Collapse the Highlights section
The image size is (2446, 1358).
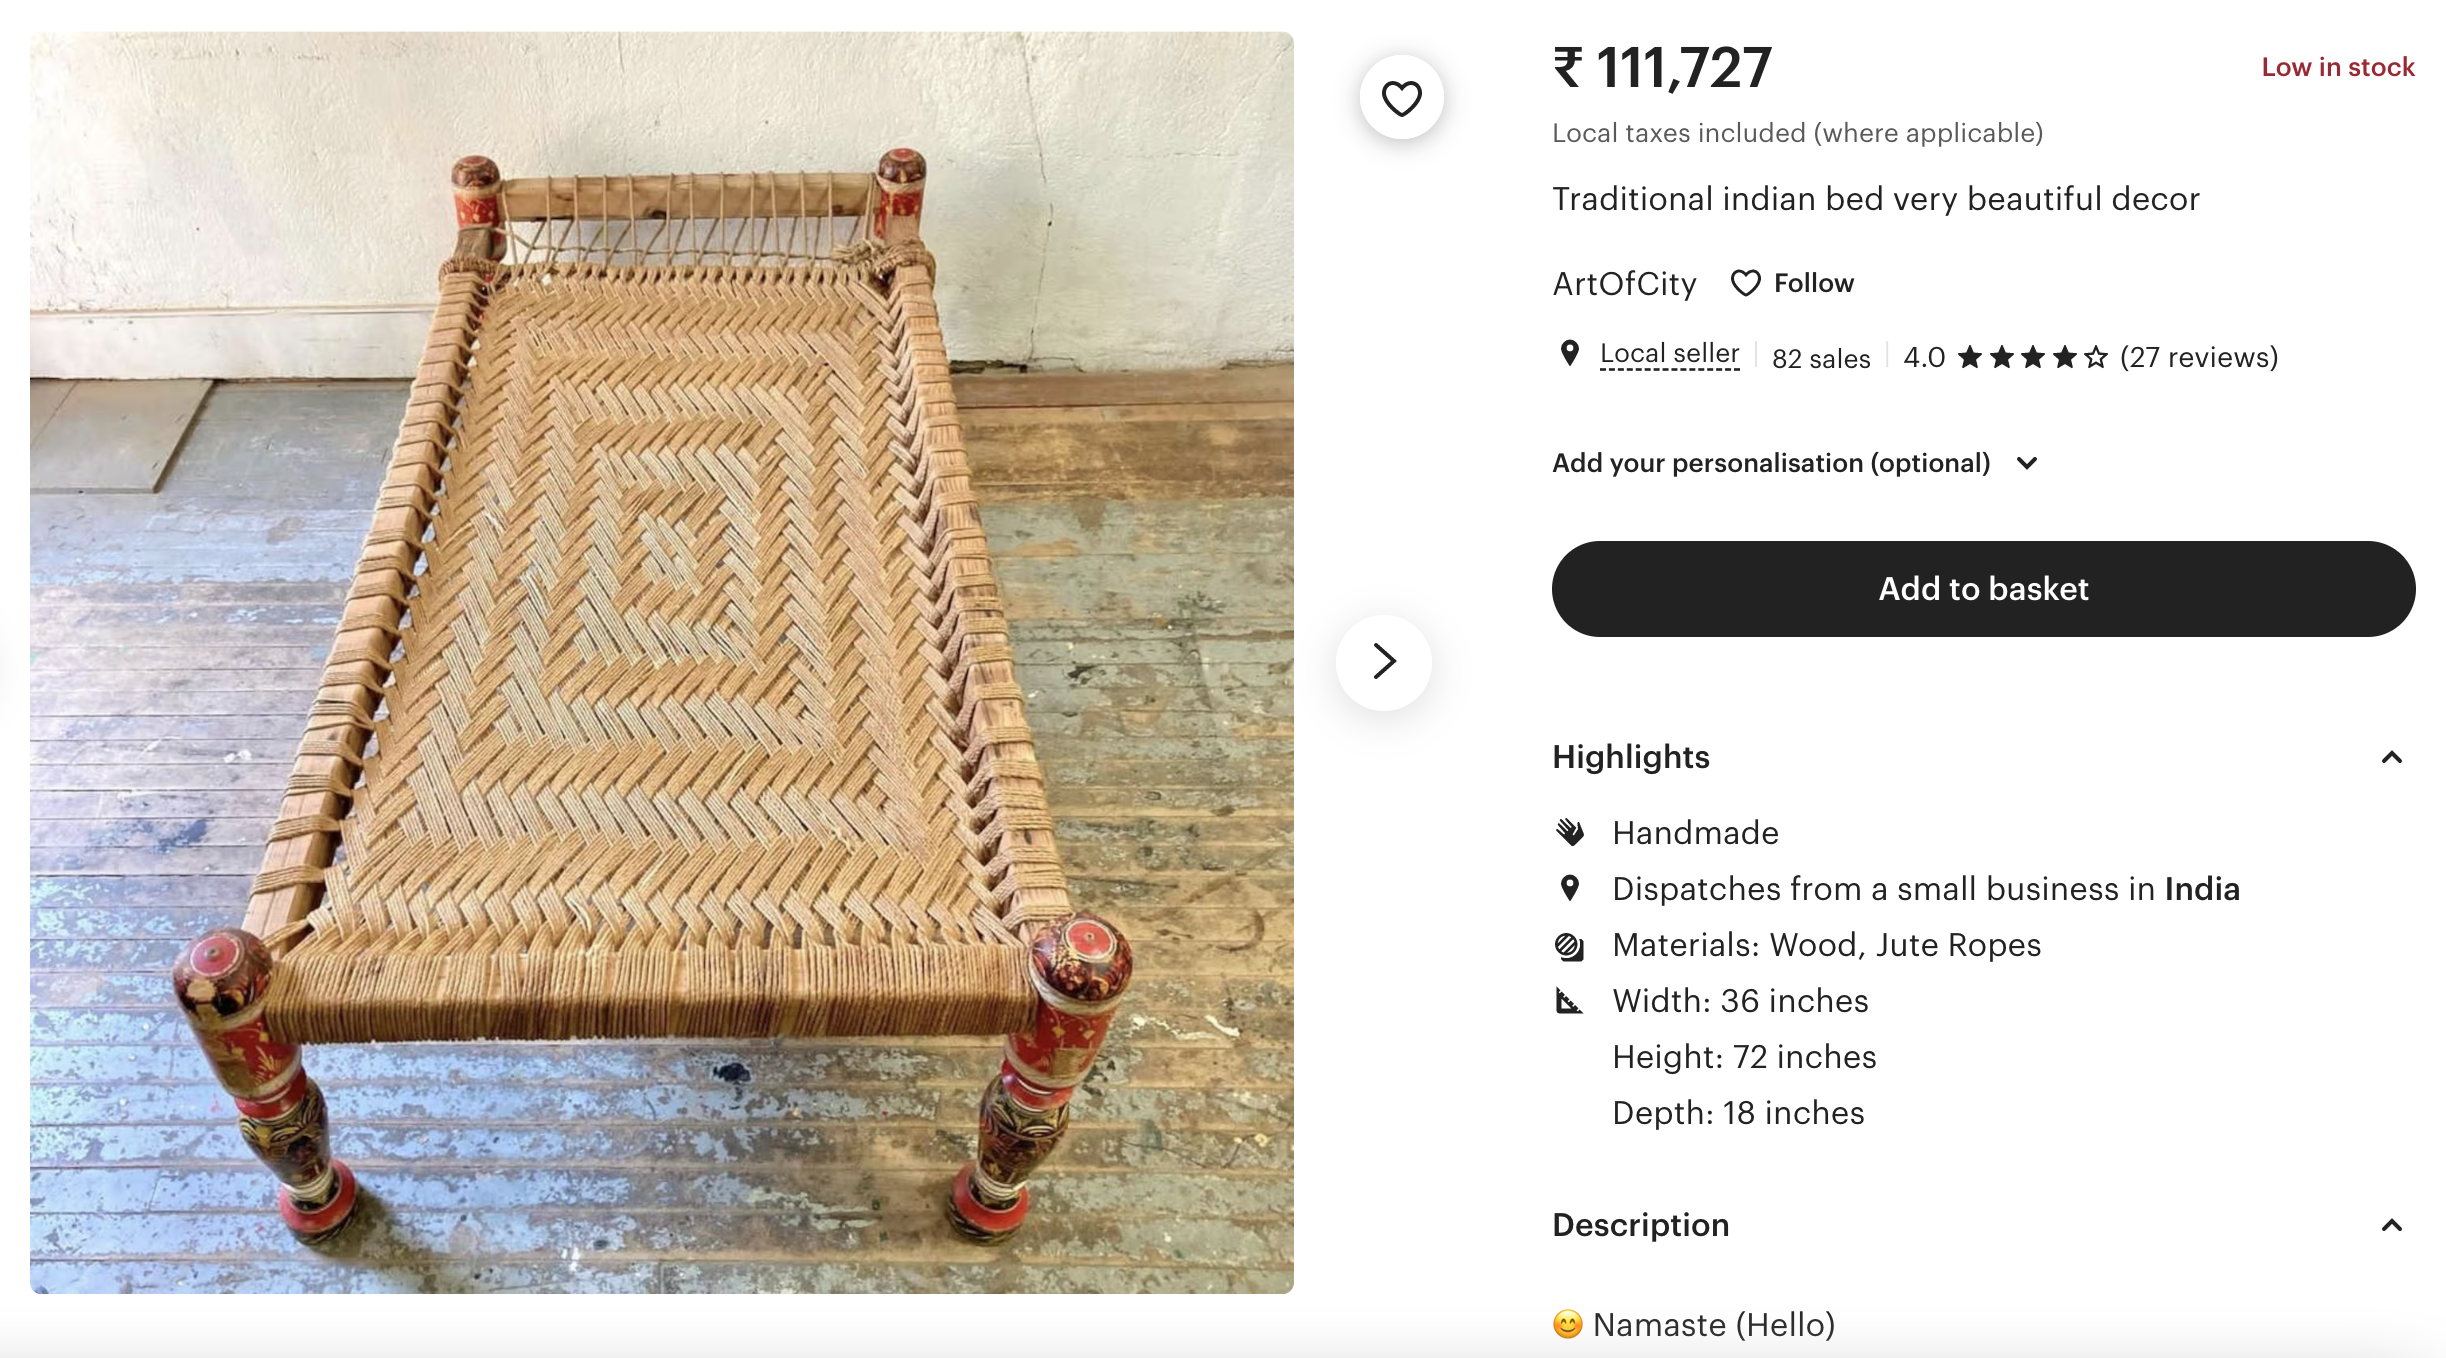[x=2391, y=757]
